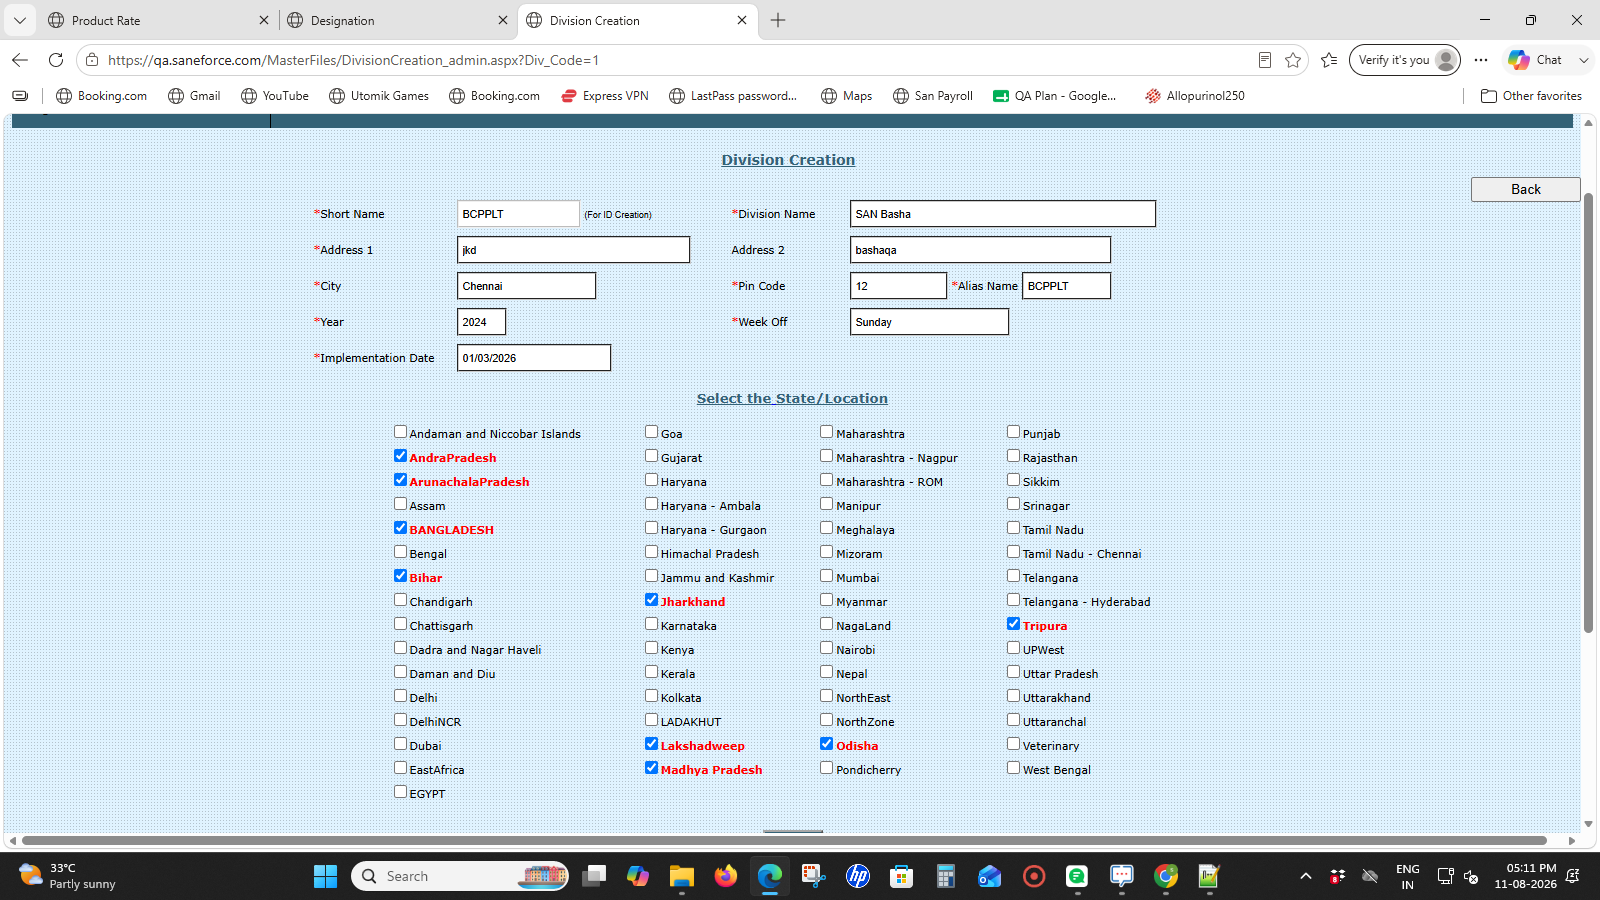
Task: Open the weather widget showing 33°C
Action: tap(68, 876)
